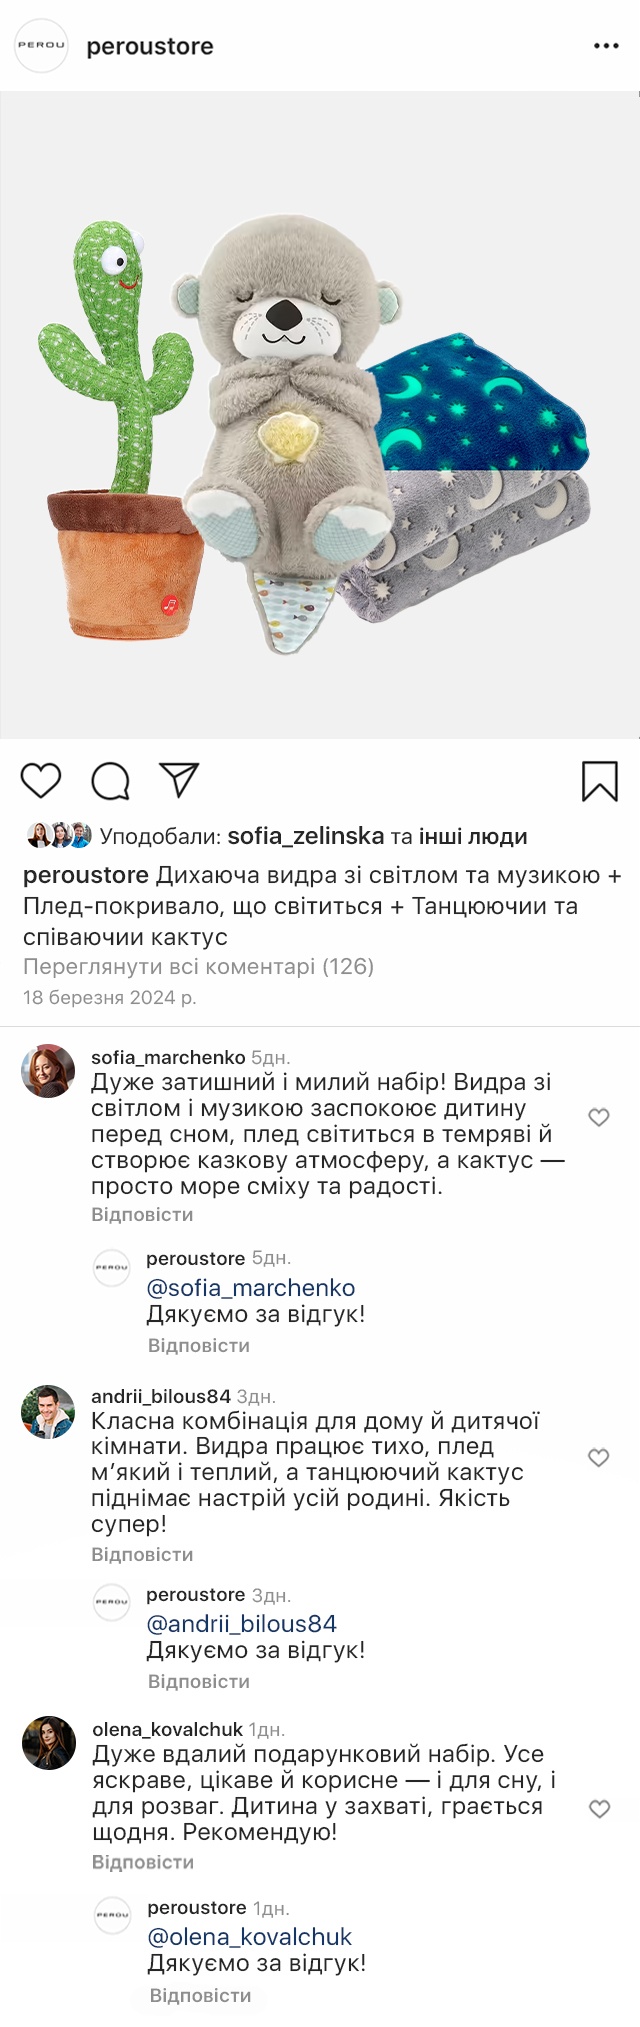Screen dimensions: 640x2027
Task: Open the @olena_kovalchuk mention link
Action: (x=250, y=1937)
